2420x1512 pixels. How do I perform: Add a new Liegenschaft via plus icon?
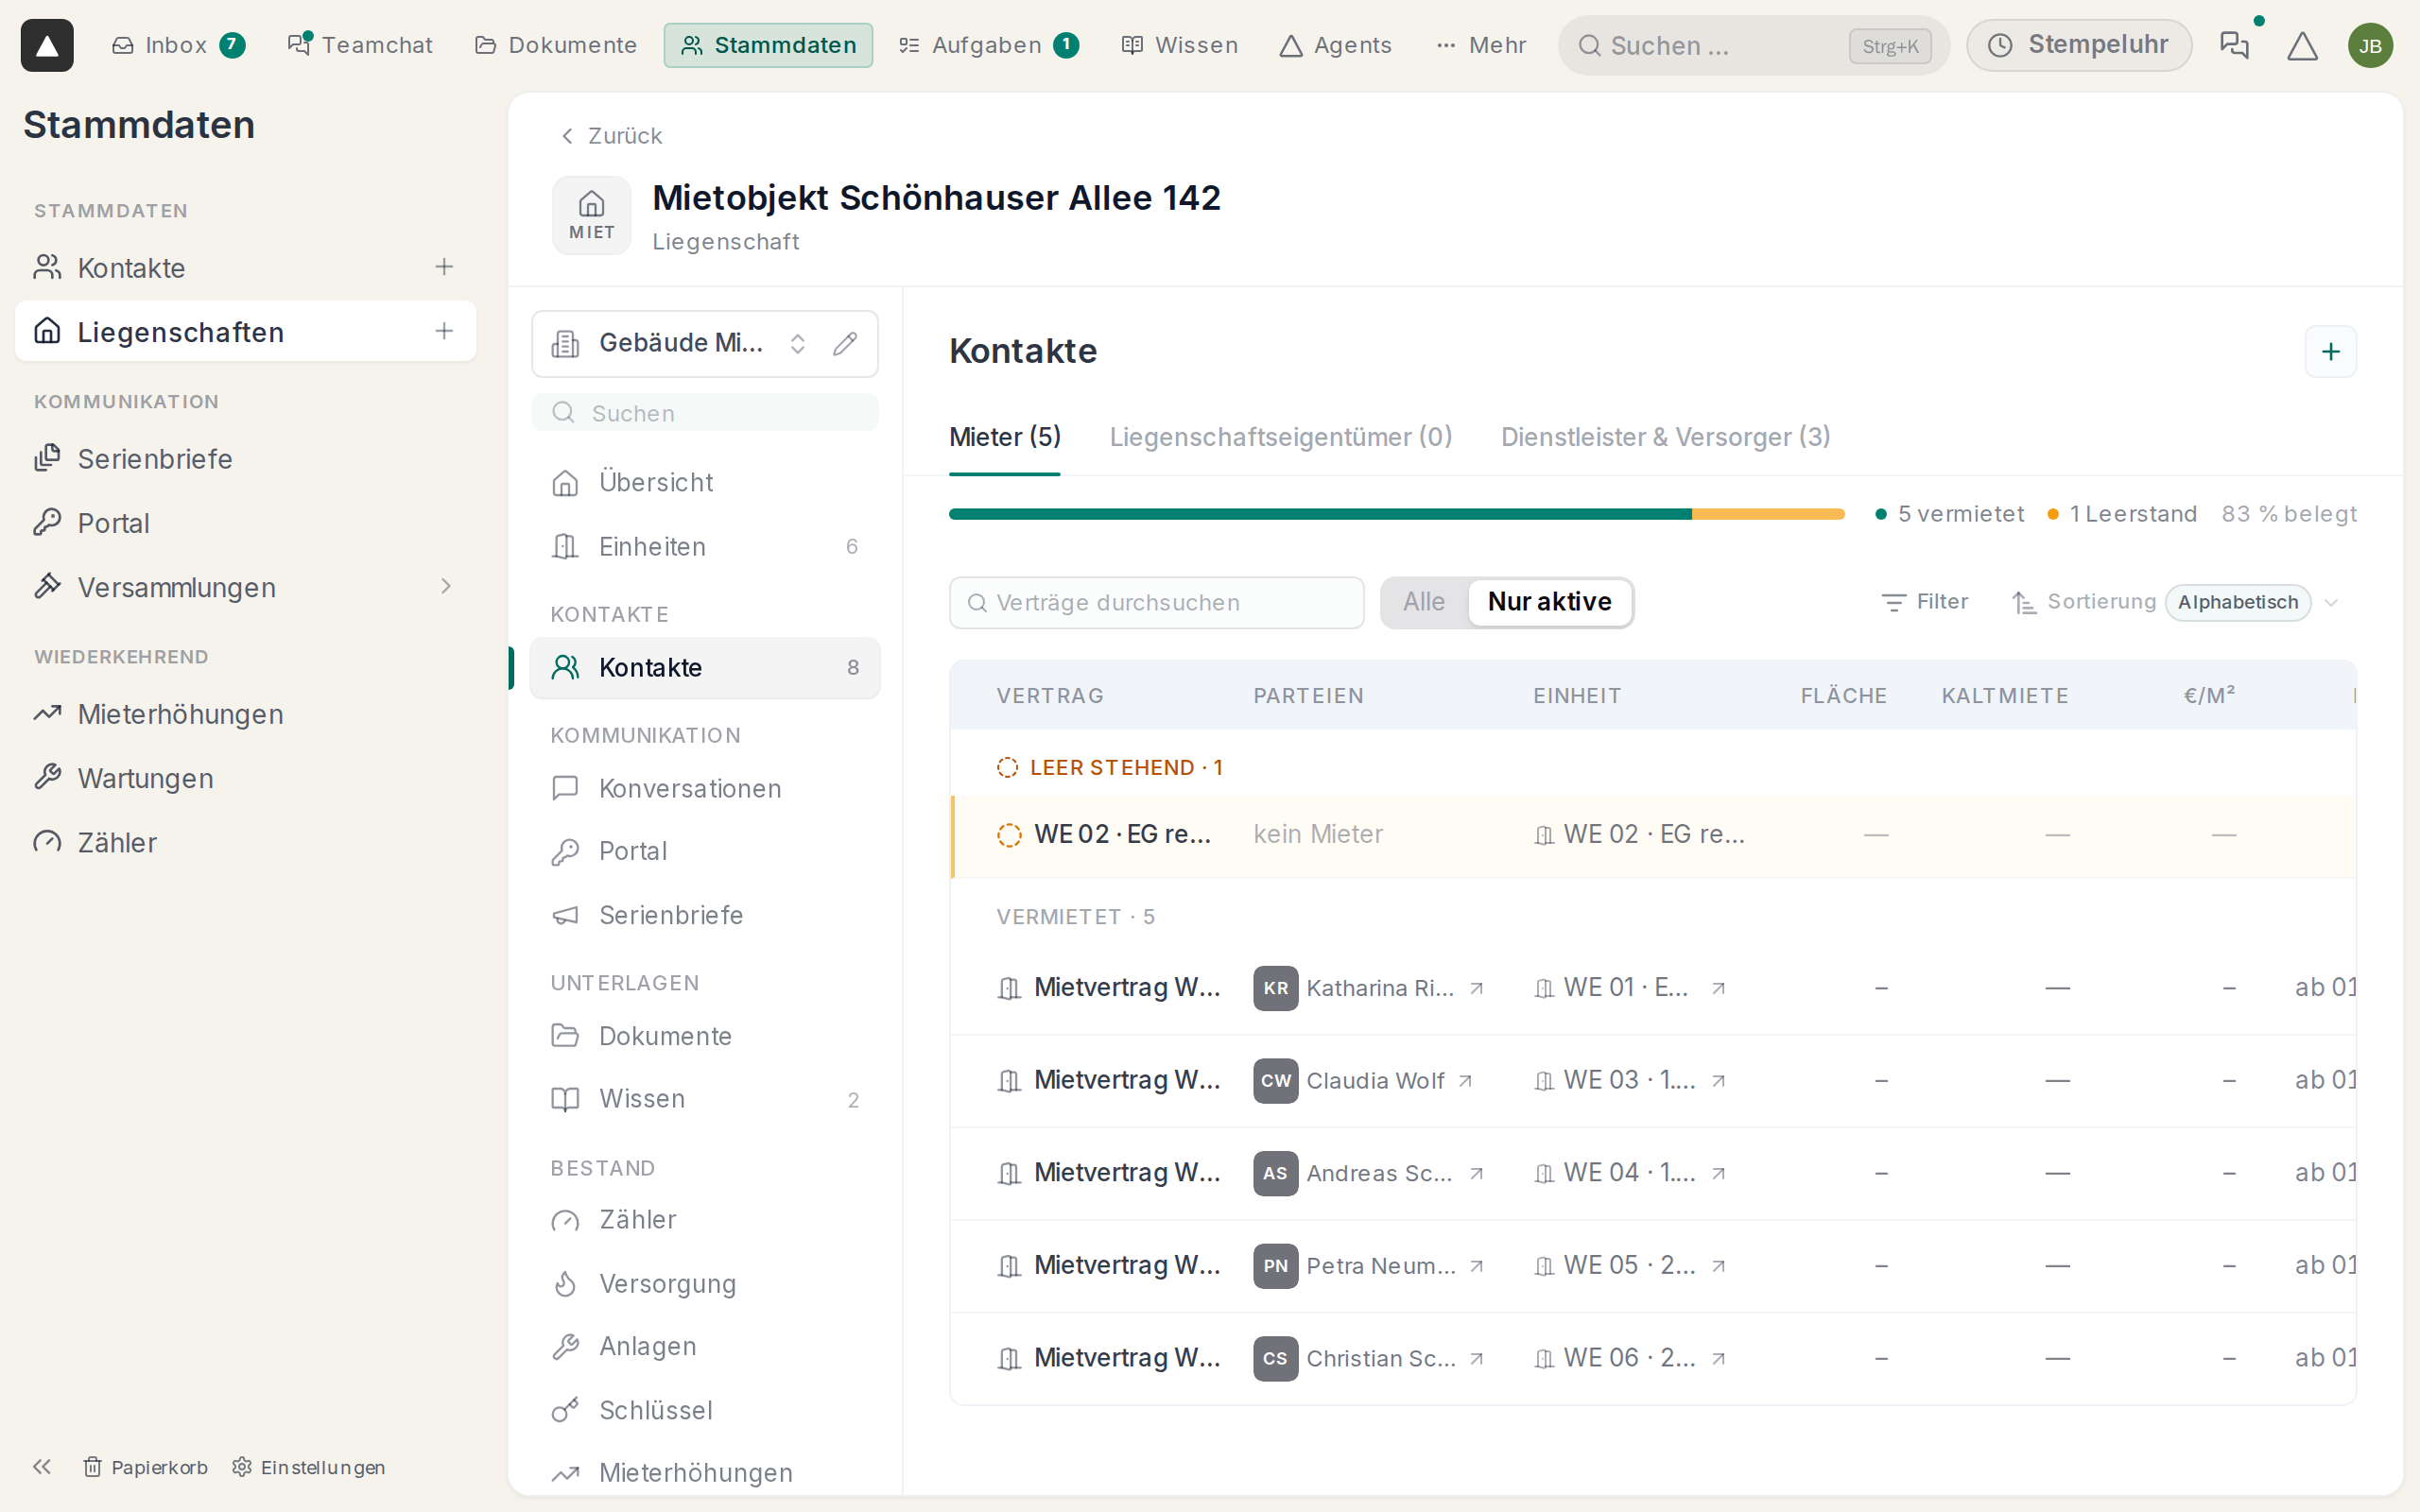[x=444, y=331]
